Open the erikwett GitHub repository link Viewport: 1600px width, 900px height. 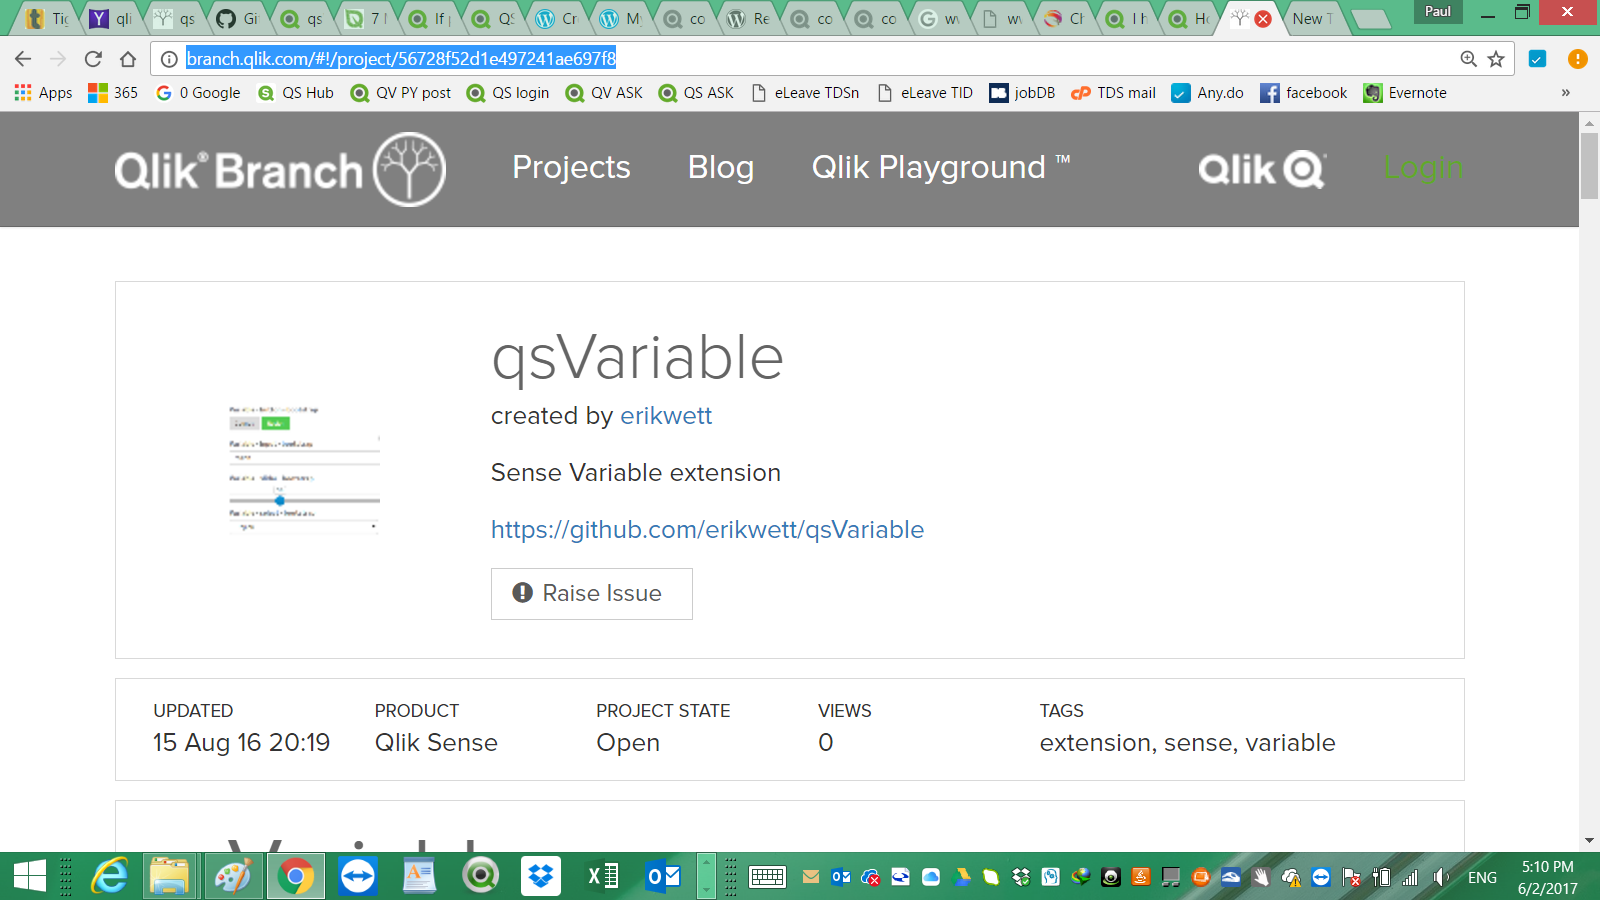click(x=706, y=530)
